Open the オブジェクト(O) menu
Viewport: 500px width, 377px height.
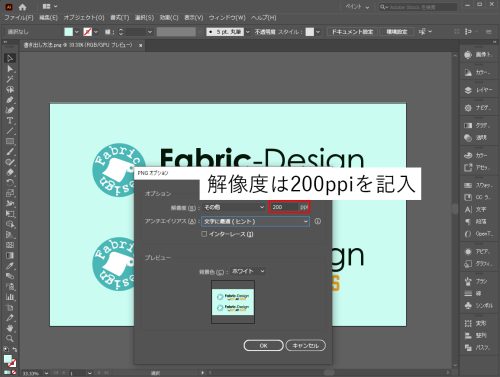point(84,17)
